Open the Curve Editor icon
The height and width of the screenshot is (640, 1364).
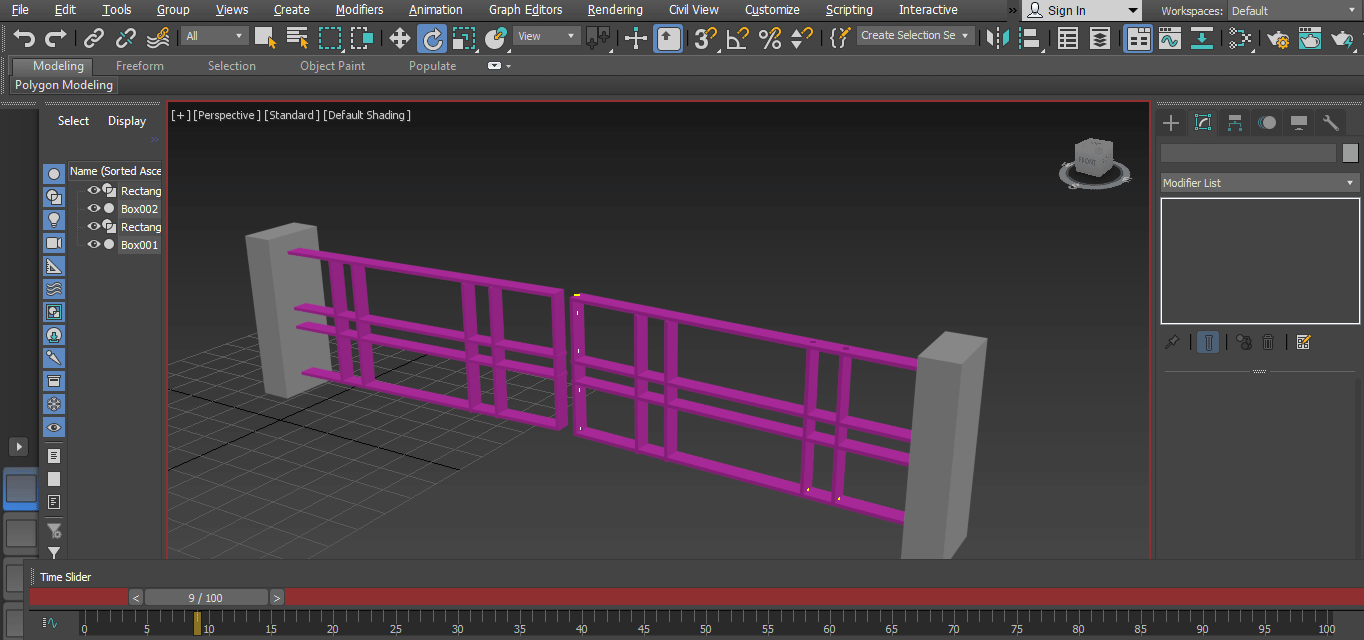(x=1170, y=38)
